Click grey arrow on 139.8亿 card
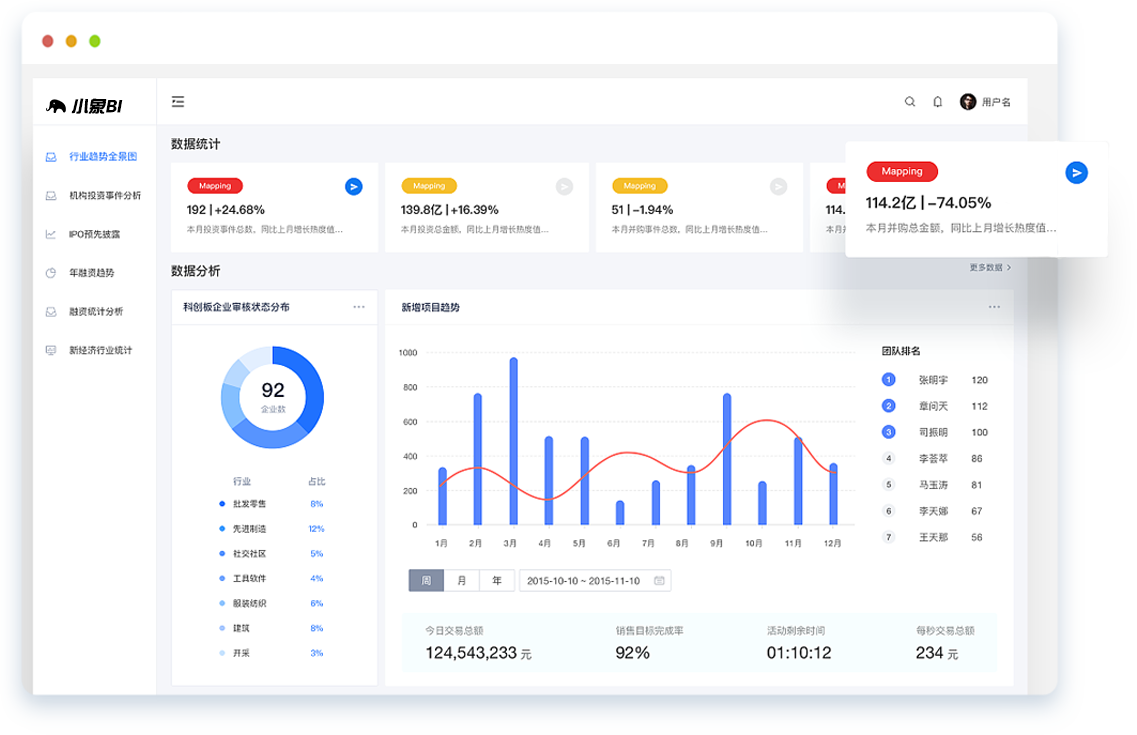Screen dimensions: 1137x735 564,186
